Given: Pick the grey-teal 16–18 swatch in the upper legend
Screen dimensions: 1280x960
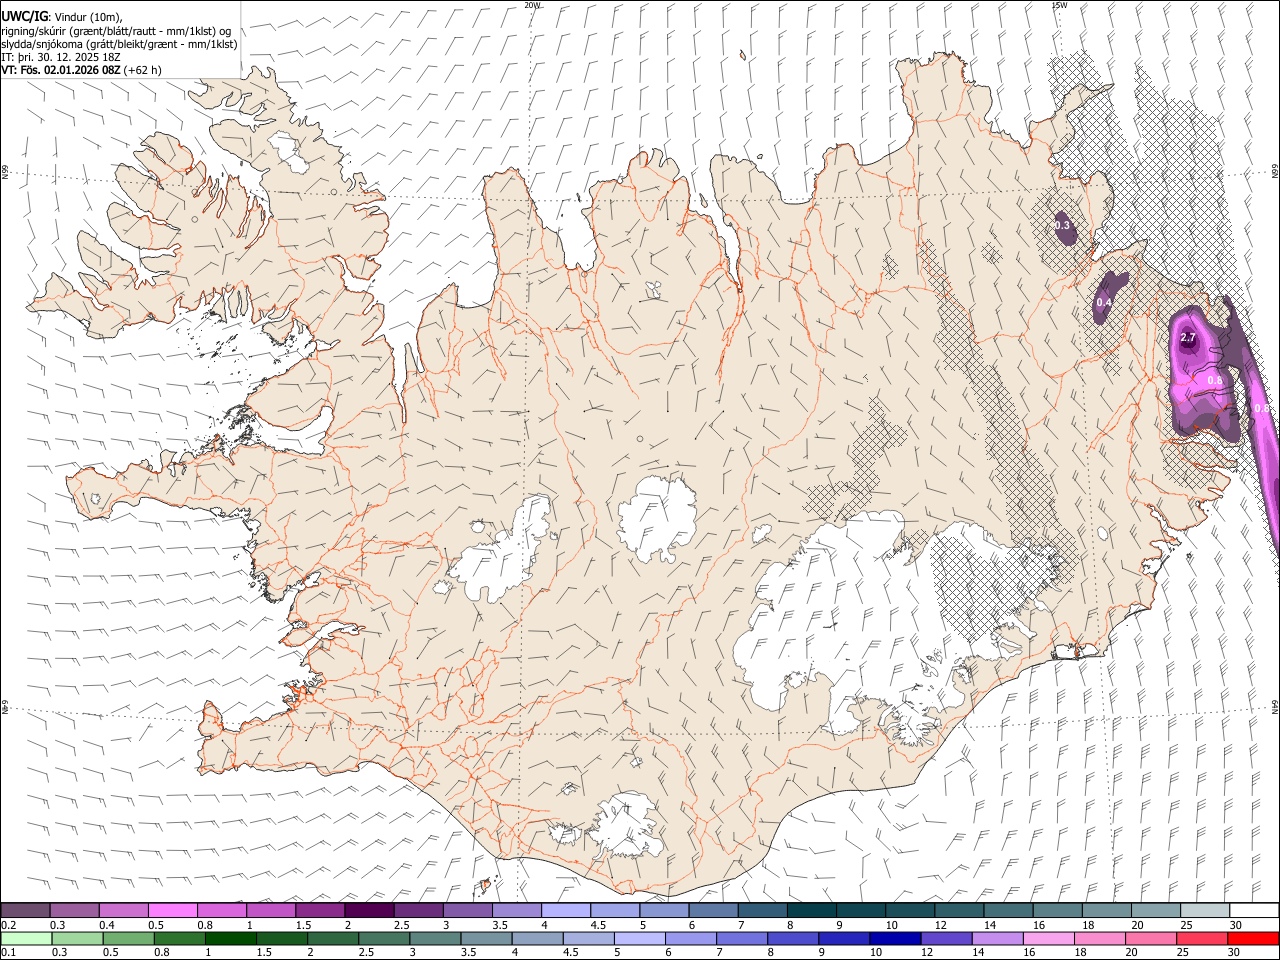Looking at the screenshot, I should [x=1057, y=910].
